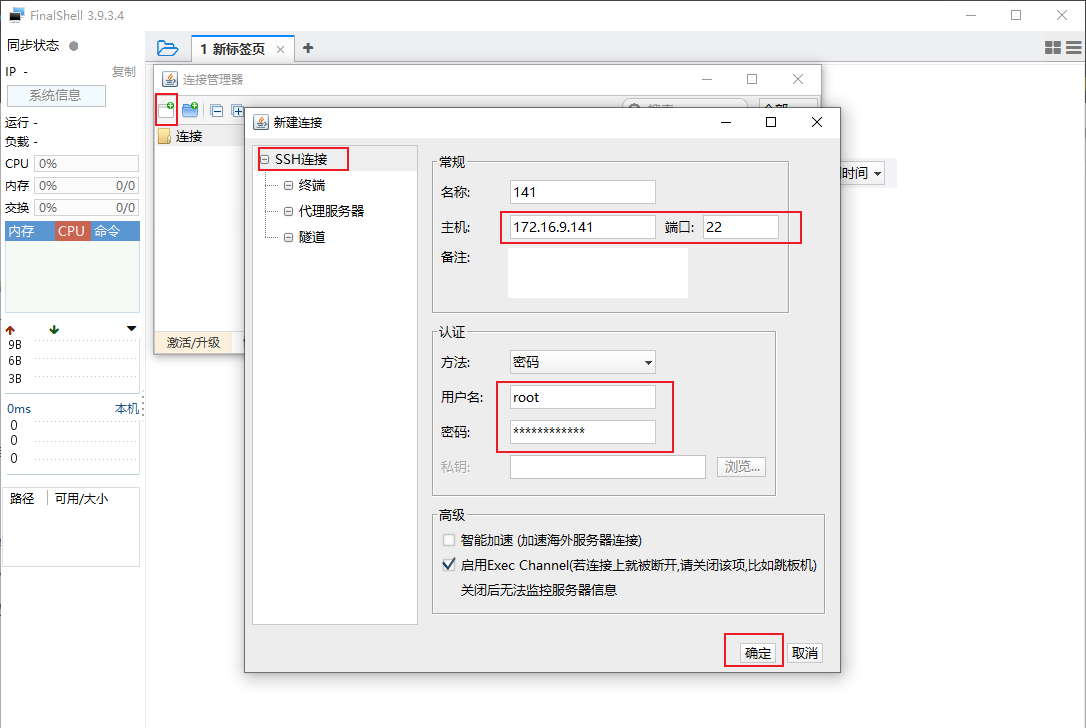Image resolution: width=1086 pixels, height=728 pixels.
Task: Click the grid layout icon at top right
Action: click(x=1052, y=47)
